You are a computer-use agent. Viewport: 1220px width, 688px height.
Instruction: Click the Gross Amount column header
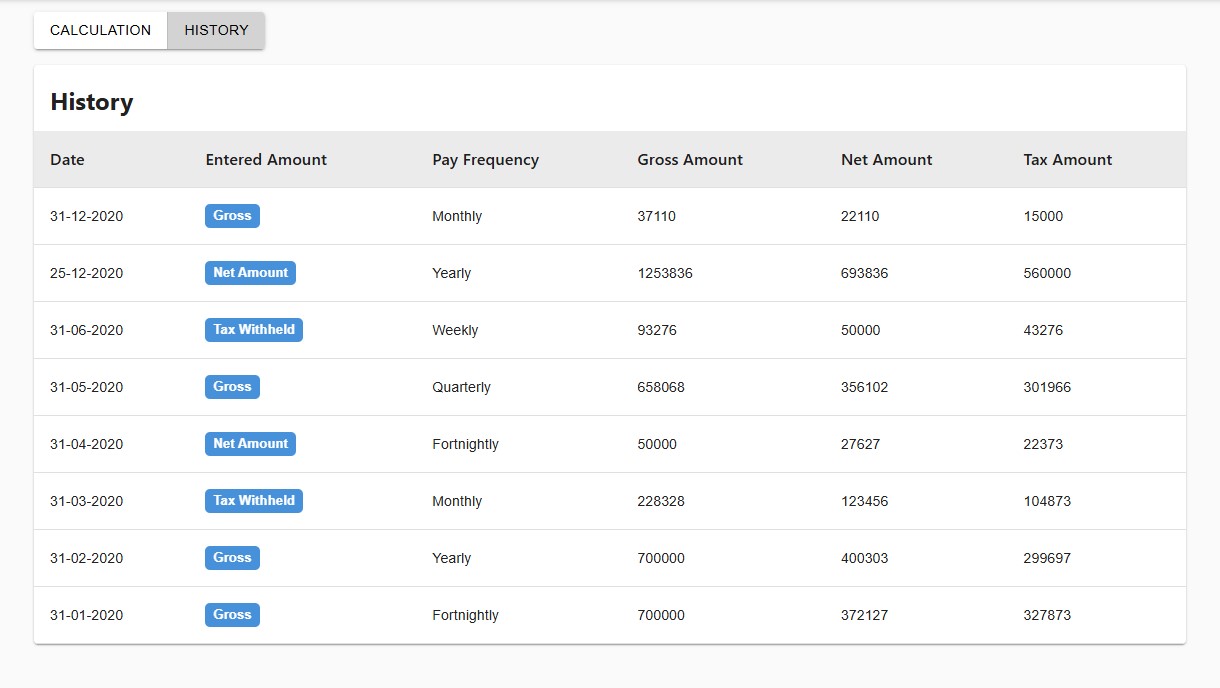pyautogui.click(x=690, y=160)
